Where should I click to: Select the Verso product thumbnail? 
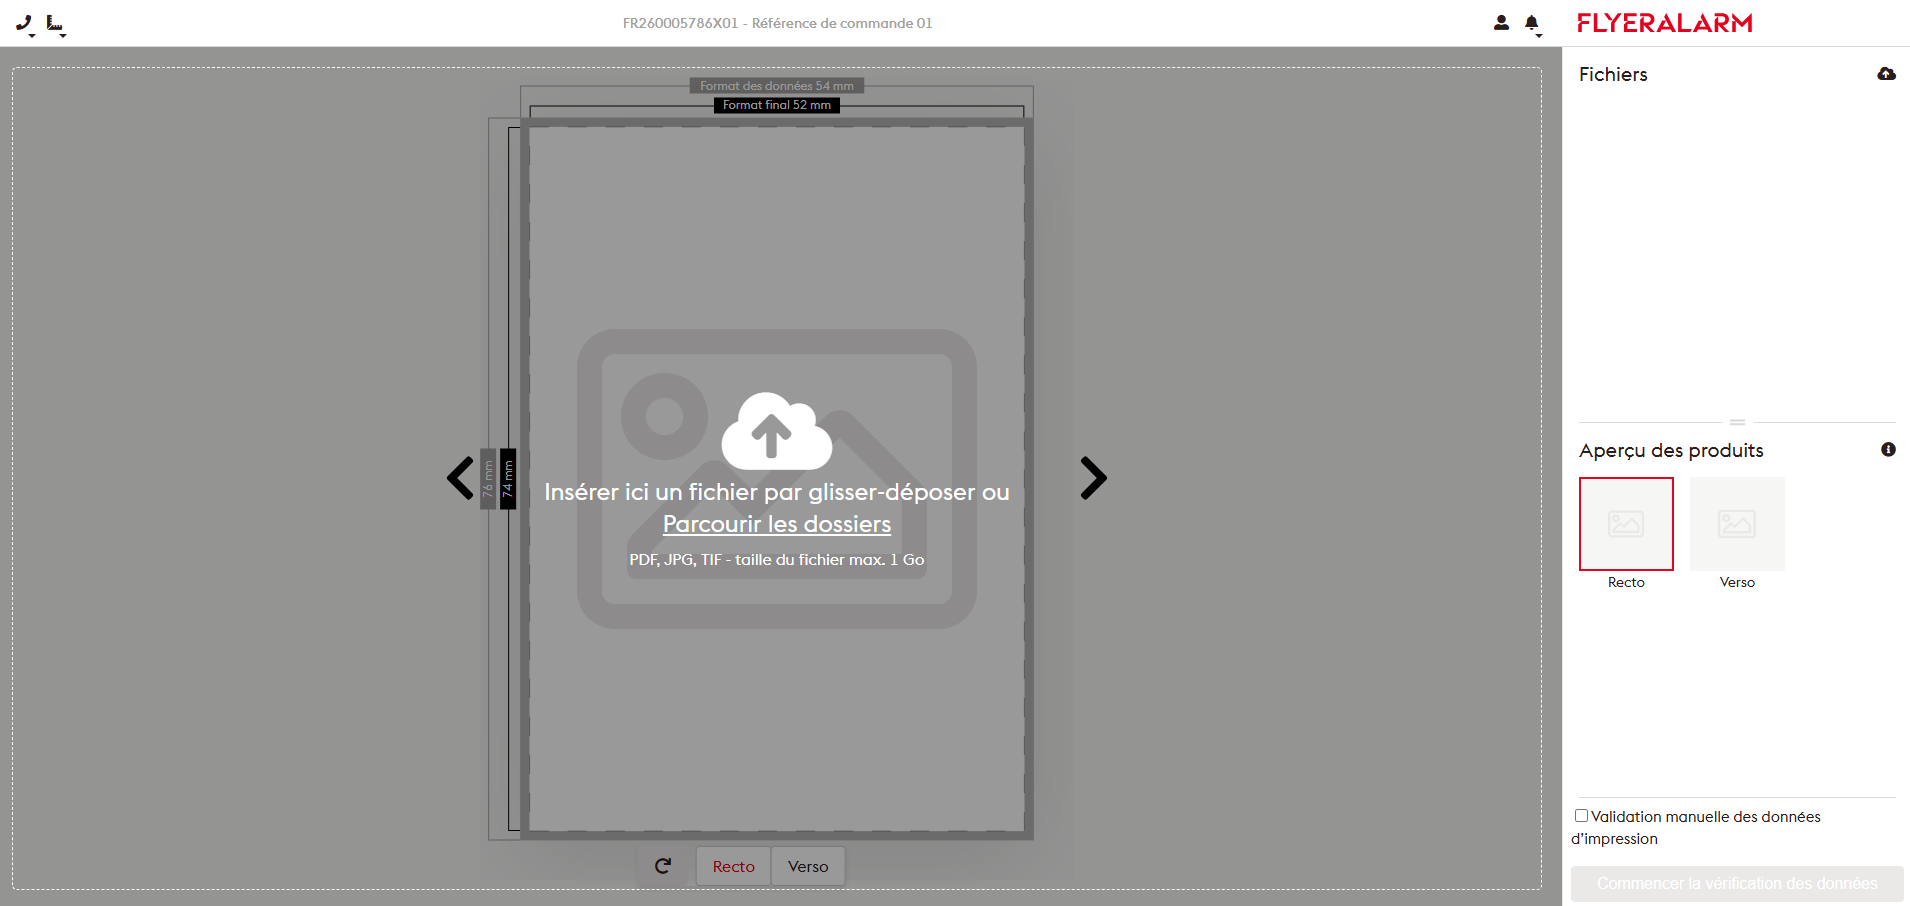pos(1737,524)
